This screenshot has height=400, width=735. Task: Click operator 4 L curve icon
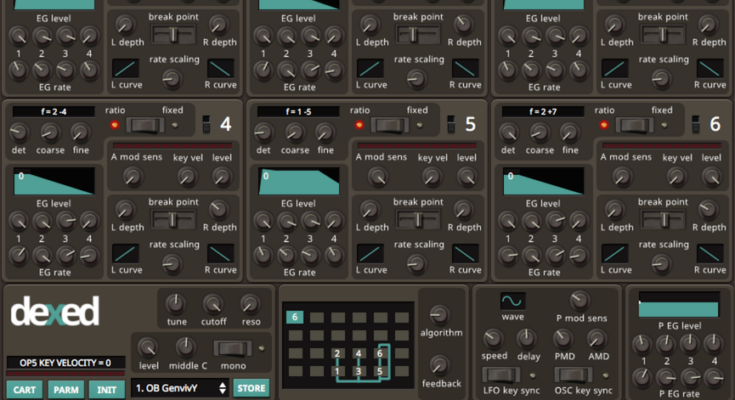tap(126, 254)
